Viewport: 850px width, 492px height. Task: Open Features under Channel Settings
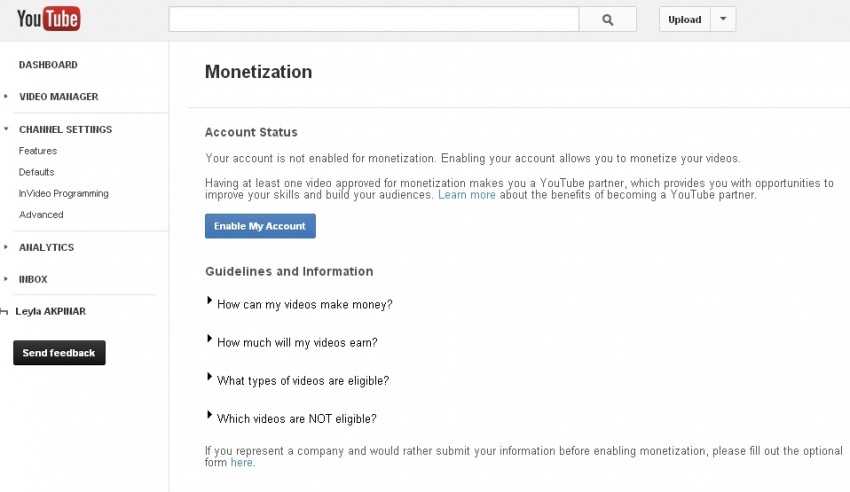38,151
